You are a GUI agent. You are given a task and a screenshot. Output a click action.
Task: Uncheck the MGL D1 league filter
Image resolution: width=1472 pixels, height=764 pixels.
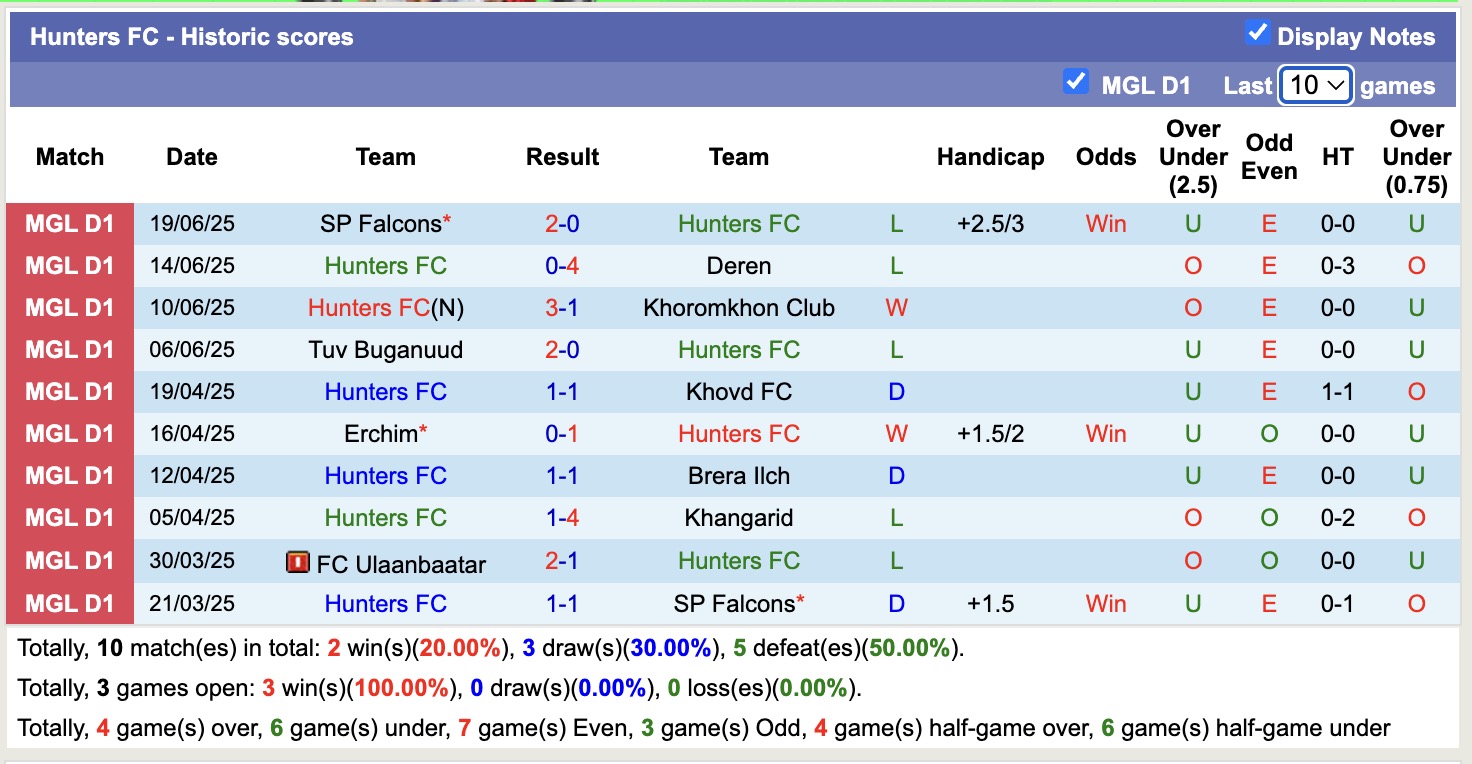1076,81
